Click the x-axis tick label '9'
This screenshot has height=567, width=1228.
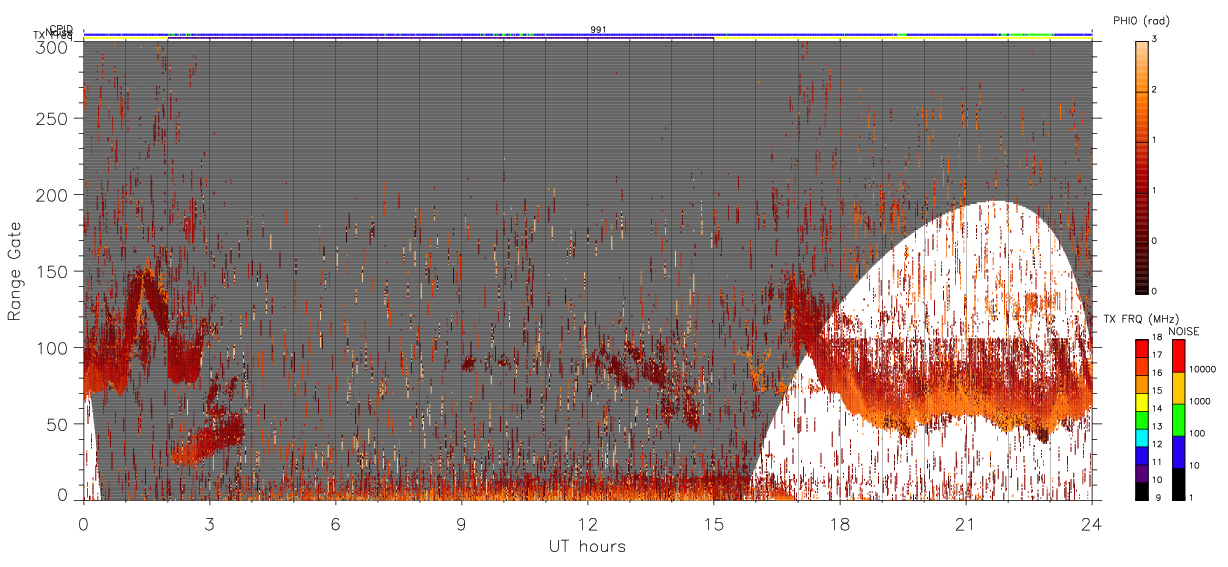tap(461, 523)
